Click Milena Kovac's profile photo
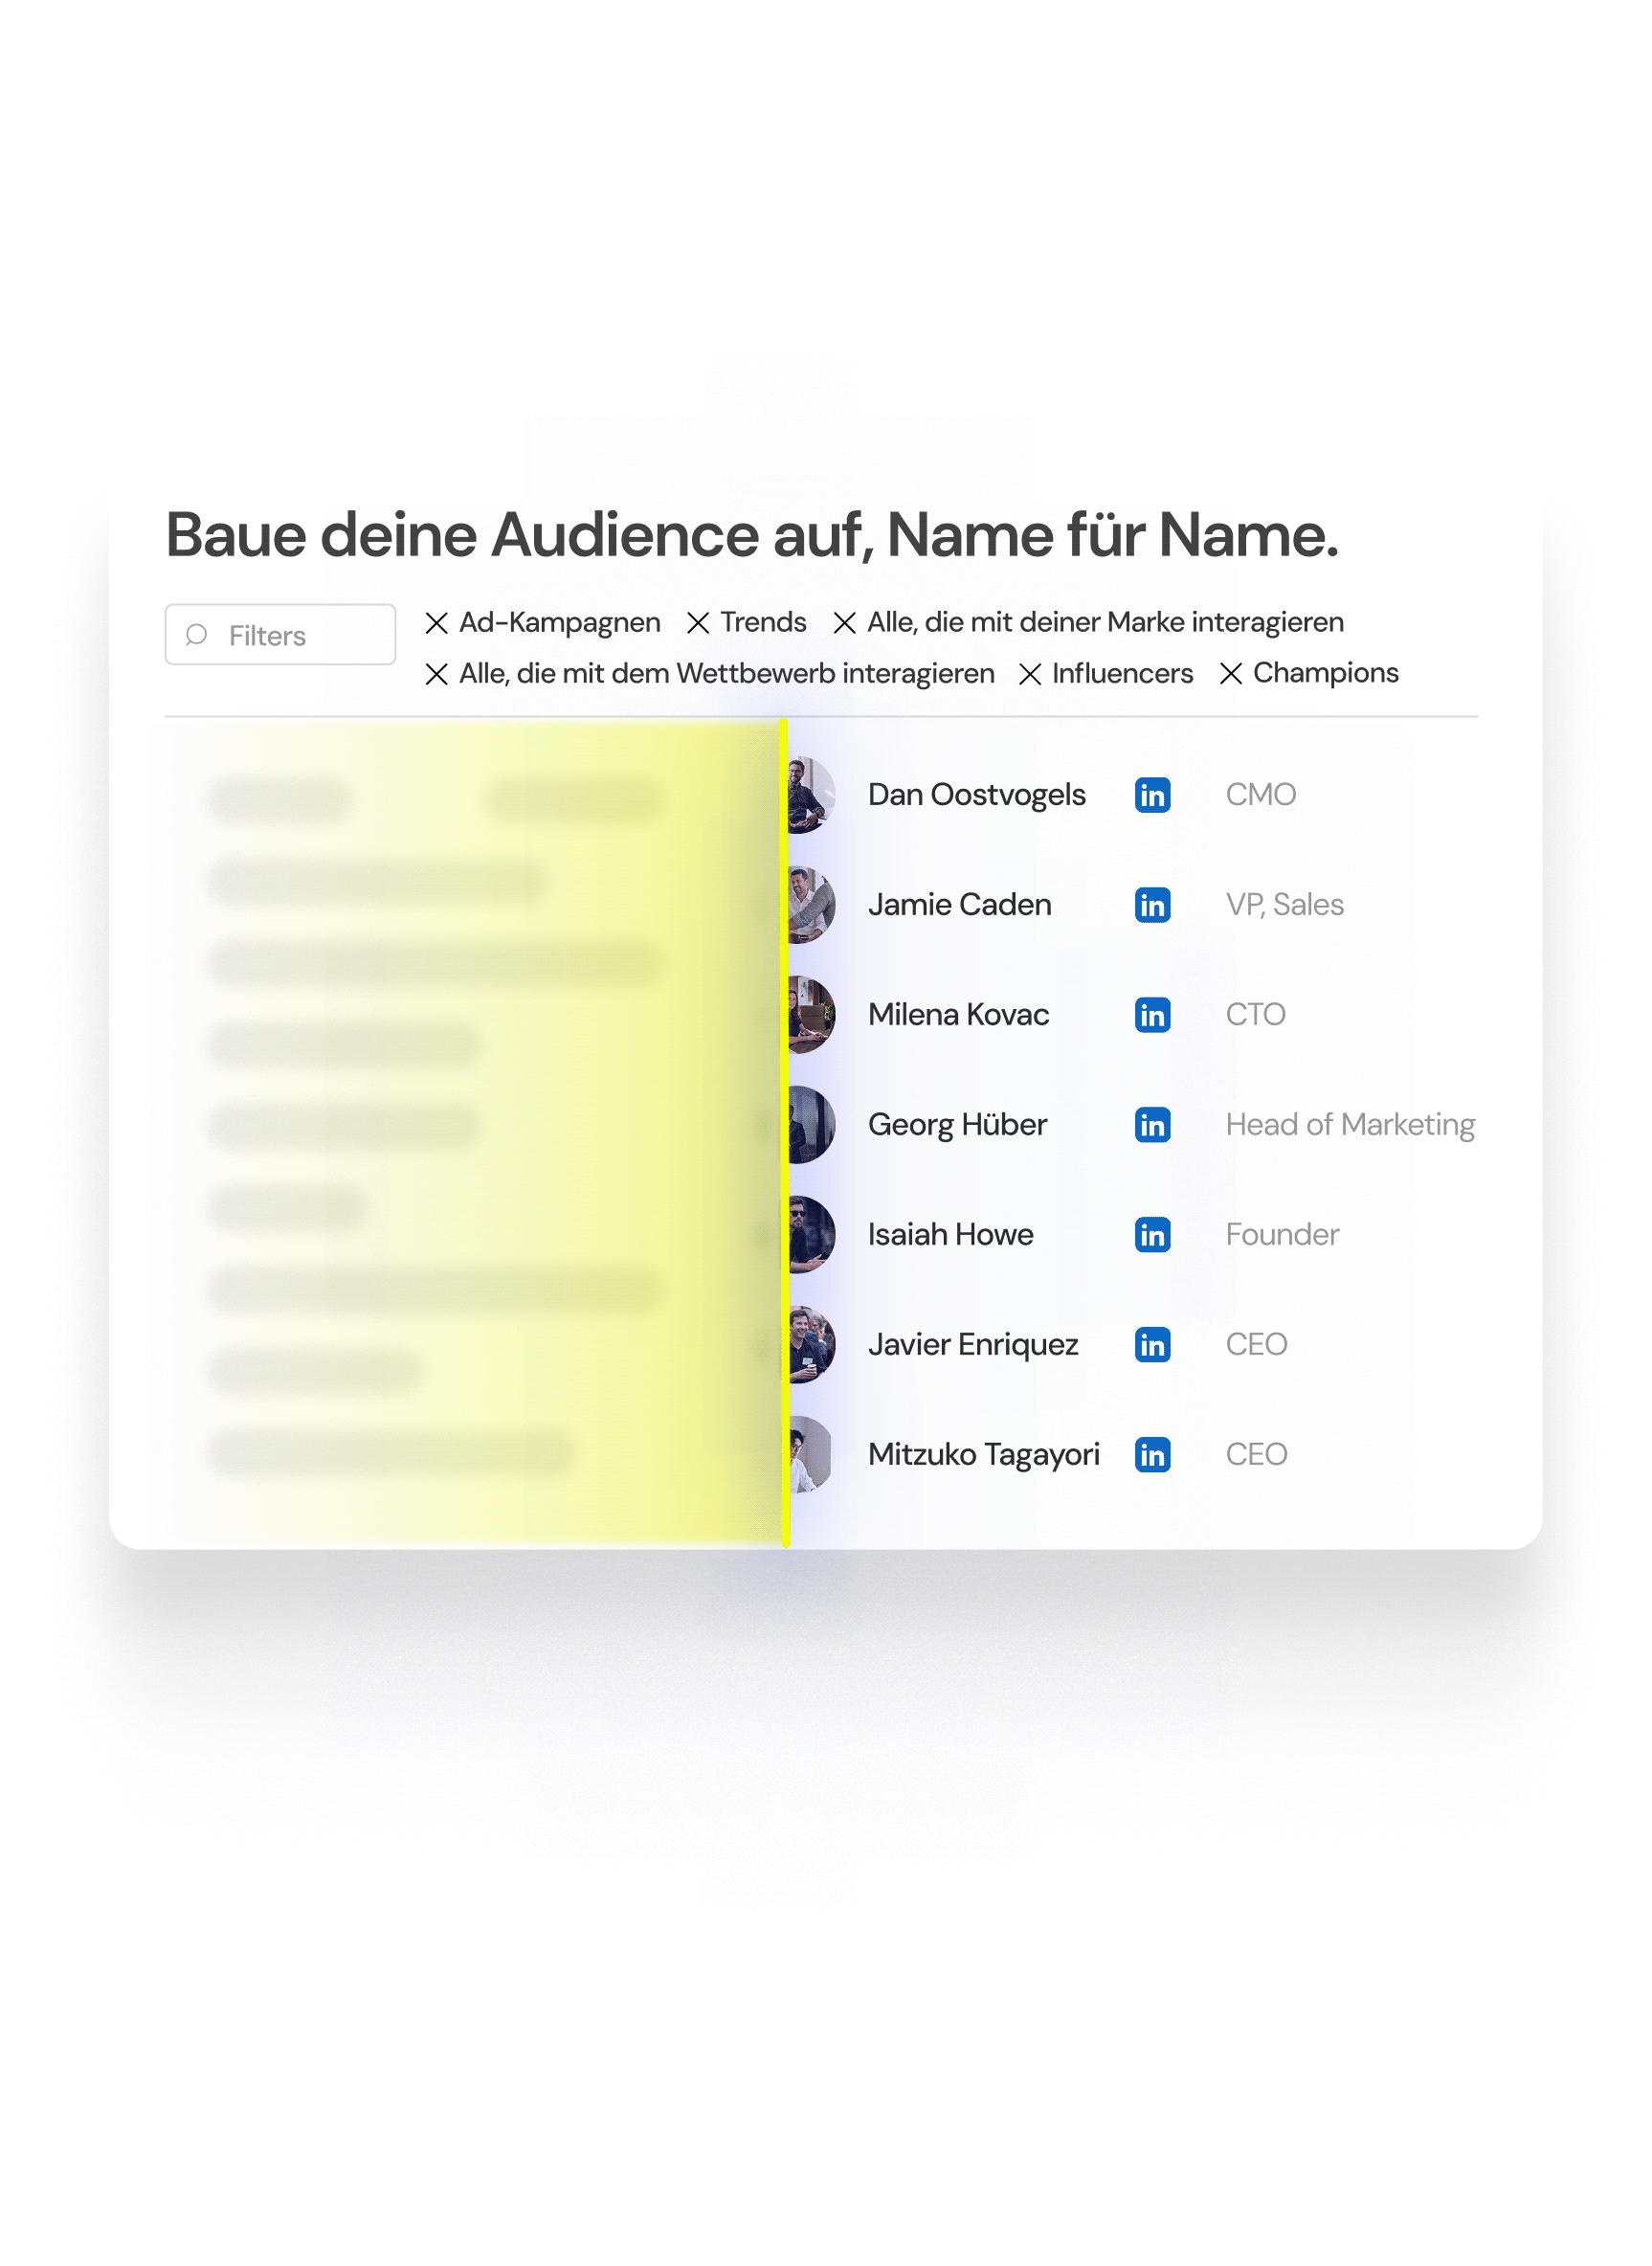 click(811, 1015)
